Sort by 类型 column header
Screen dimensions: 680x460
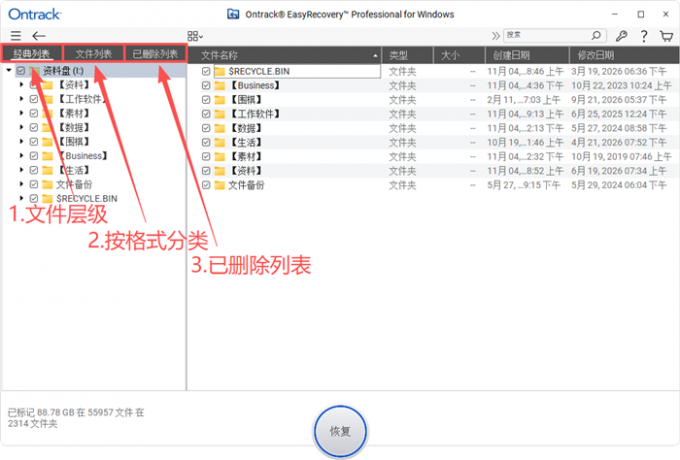[x=408, y=55]
